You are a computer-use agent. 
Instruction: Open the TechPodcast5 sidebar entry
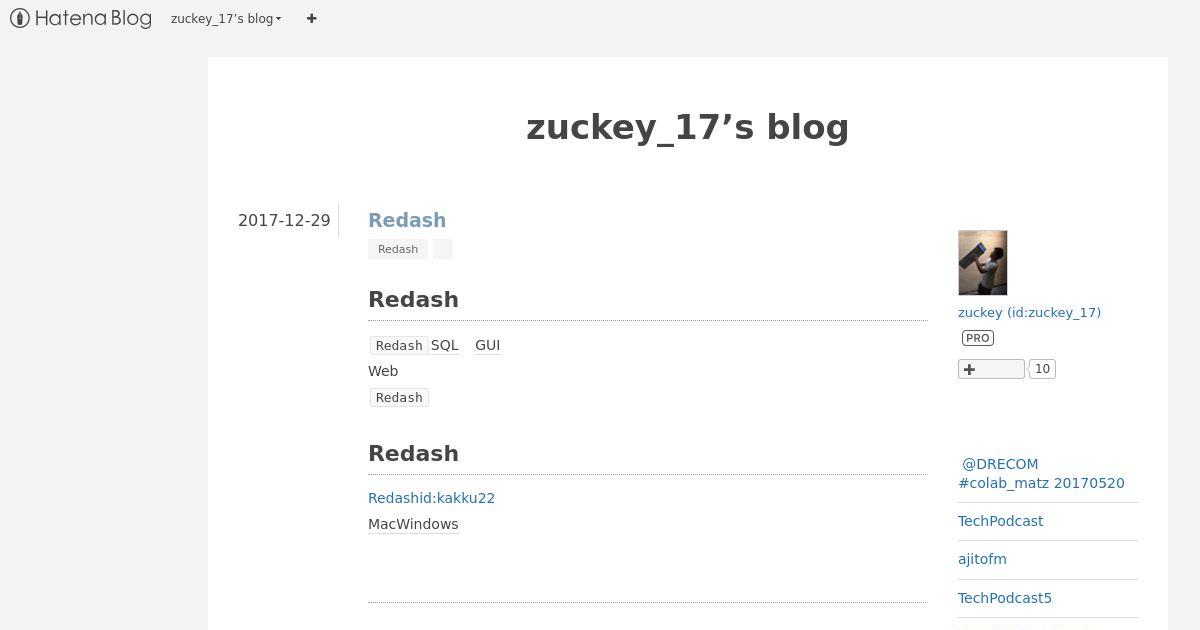pos(1005,598)
